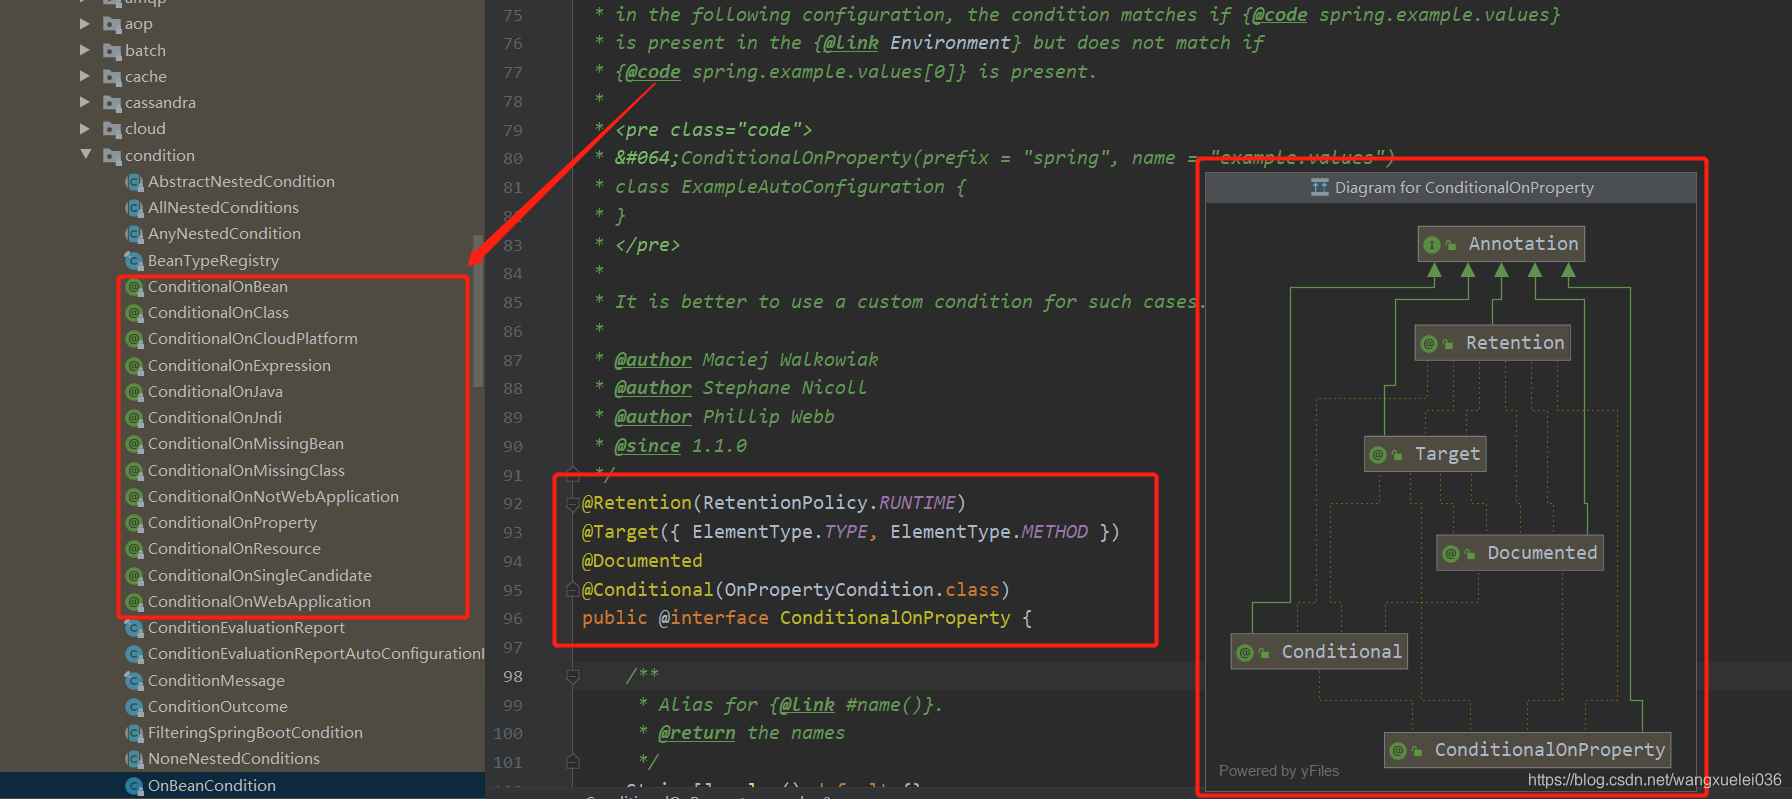Click the ConditionalOnBean annotation icon
1792x799 pixels.
(134, 287)
